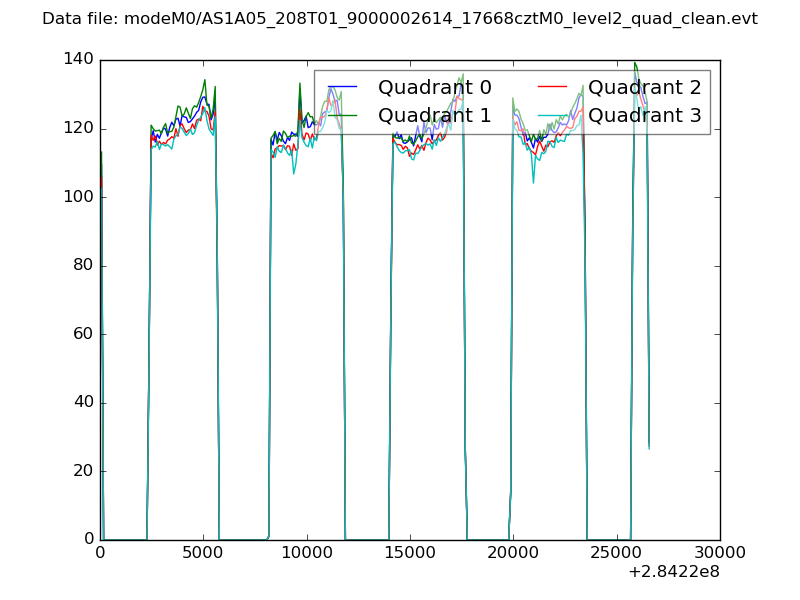
Task: Click the 140 y-axis tick label
Action: click(x=80, y=60)
